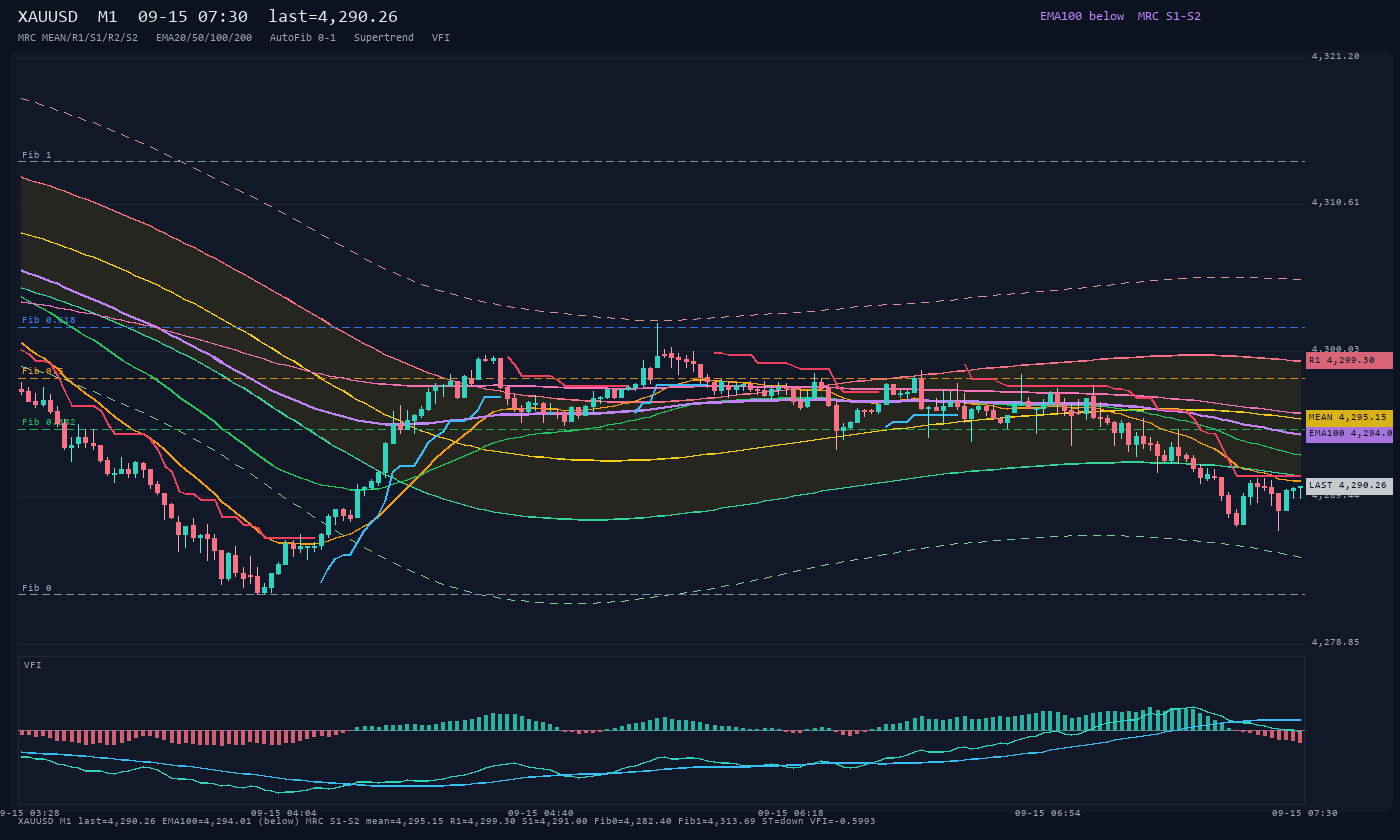The height and width of the screenshot is (840, 1400).
Task: Click the '09-15 06:18' time axis label
Action: (x=791, y=813)
